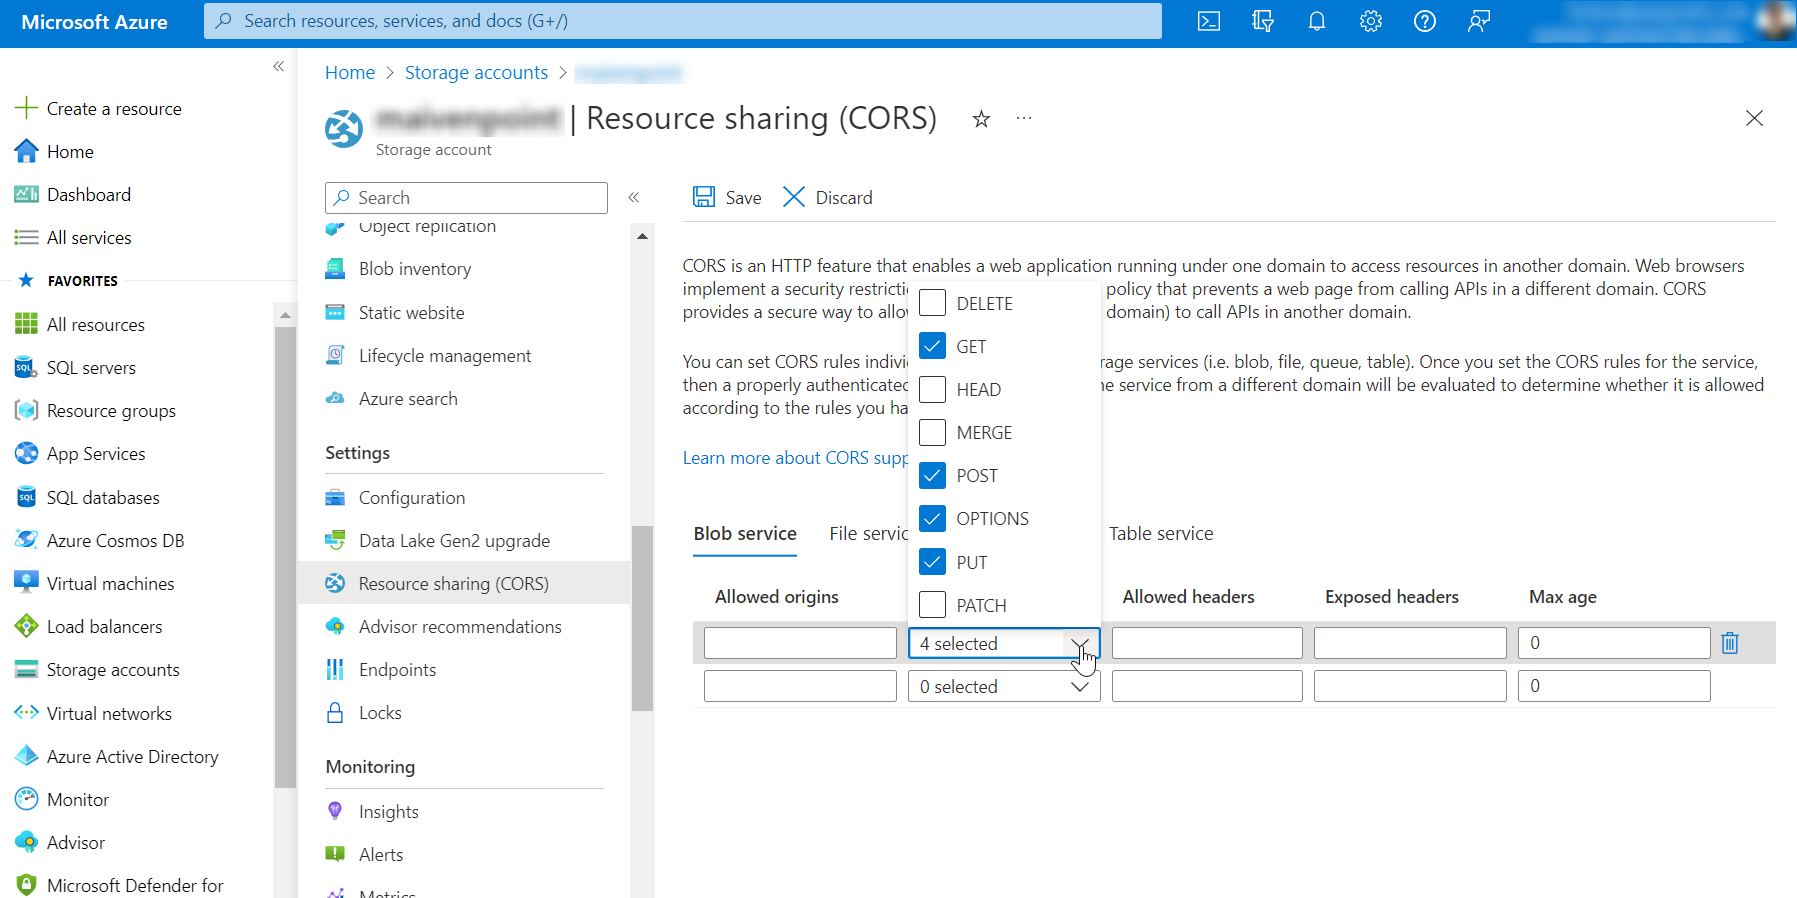Click the Virtual networks icon
The image size is (1797, 898).
click(x=26, y=713)
